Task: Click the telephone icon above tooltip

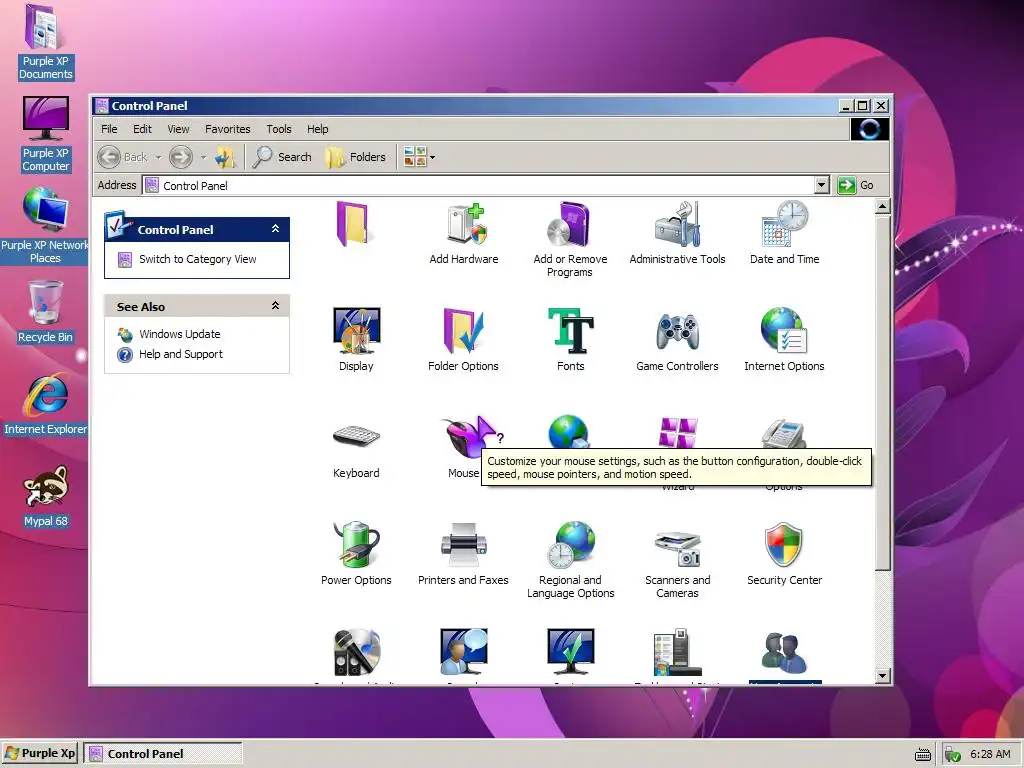Action: pos(784,434)
